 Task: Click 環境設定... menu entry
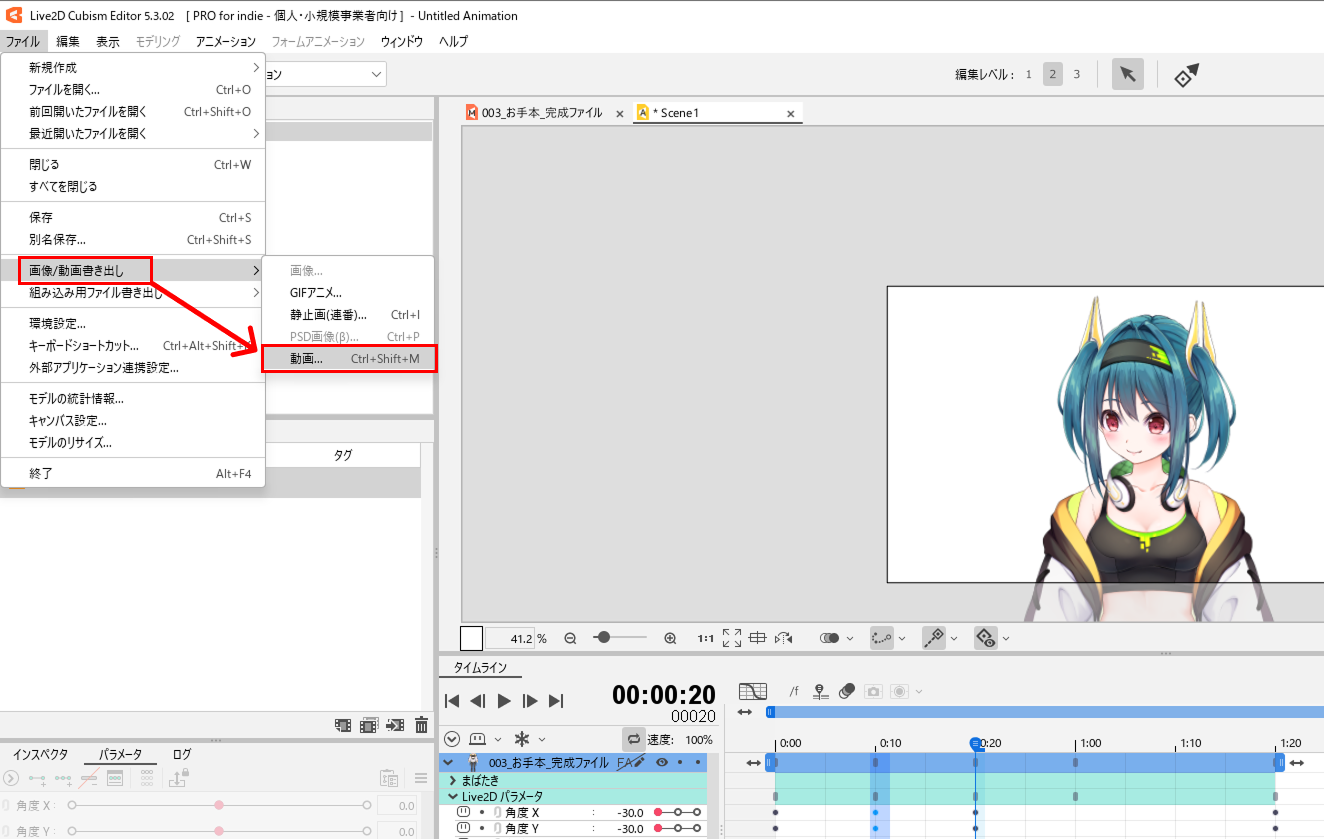coord(133,323)
